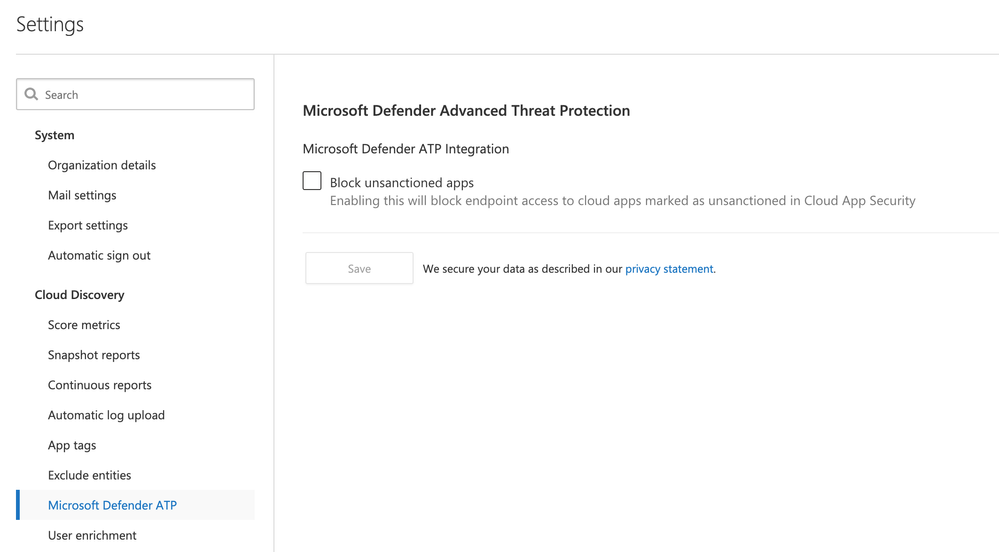The image size is (999, 552).
Task: Open Score metrics under Cloud Discovery
Action: tap(84, 324)
